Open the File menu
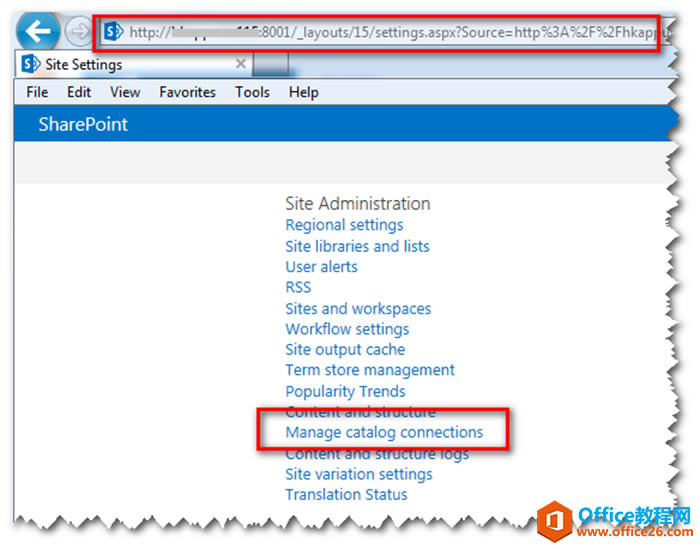This screenshot has width=700, height=549. (x=37, y=92)
